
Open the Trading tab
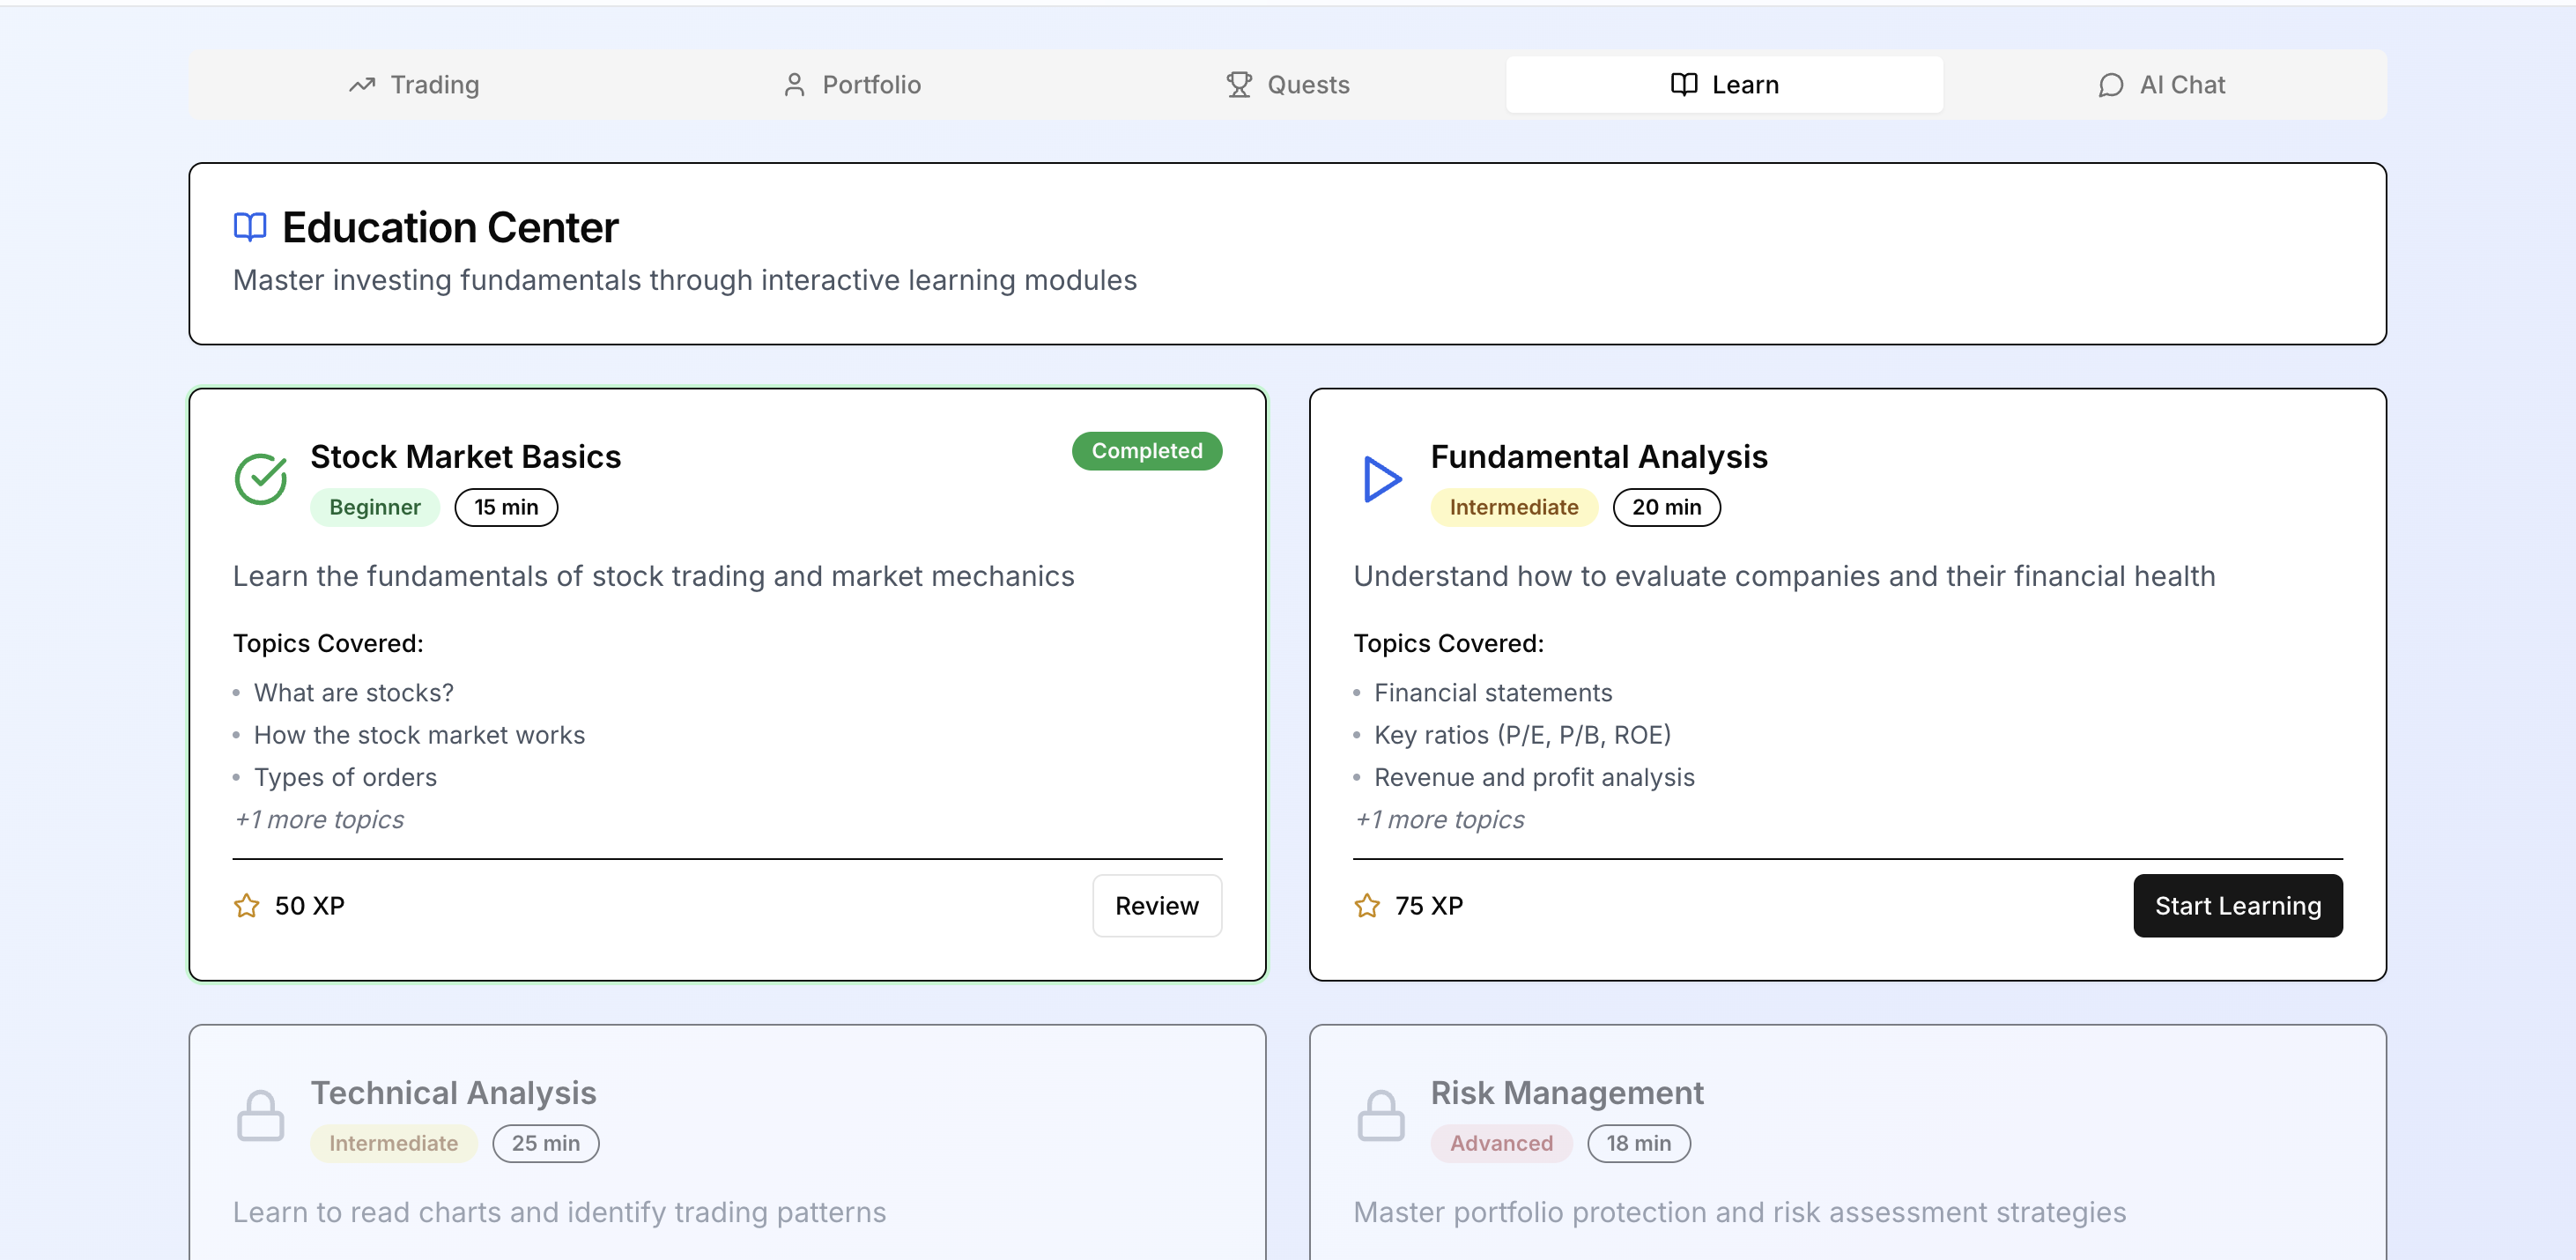[x=414, y=85]
